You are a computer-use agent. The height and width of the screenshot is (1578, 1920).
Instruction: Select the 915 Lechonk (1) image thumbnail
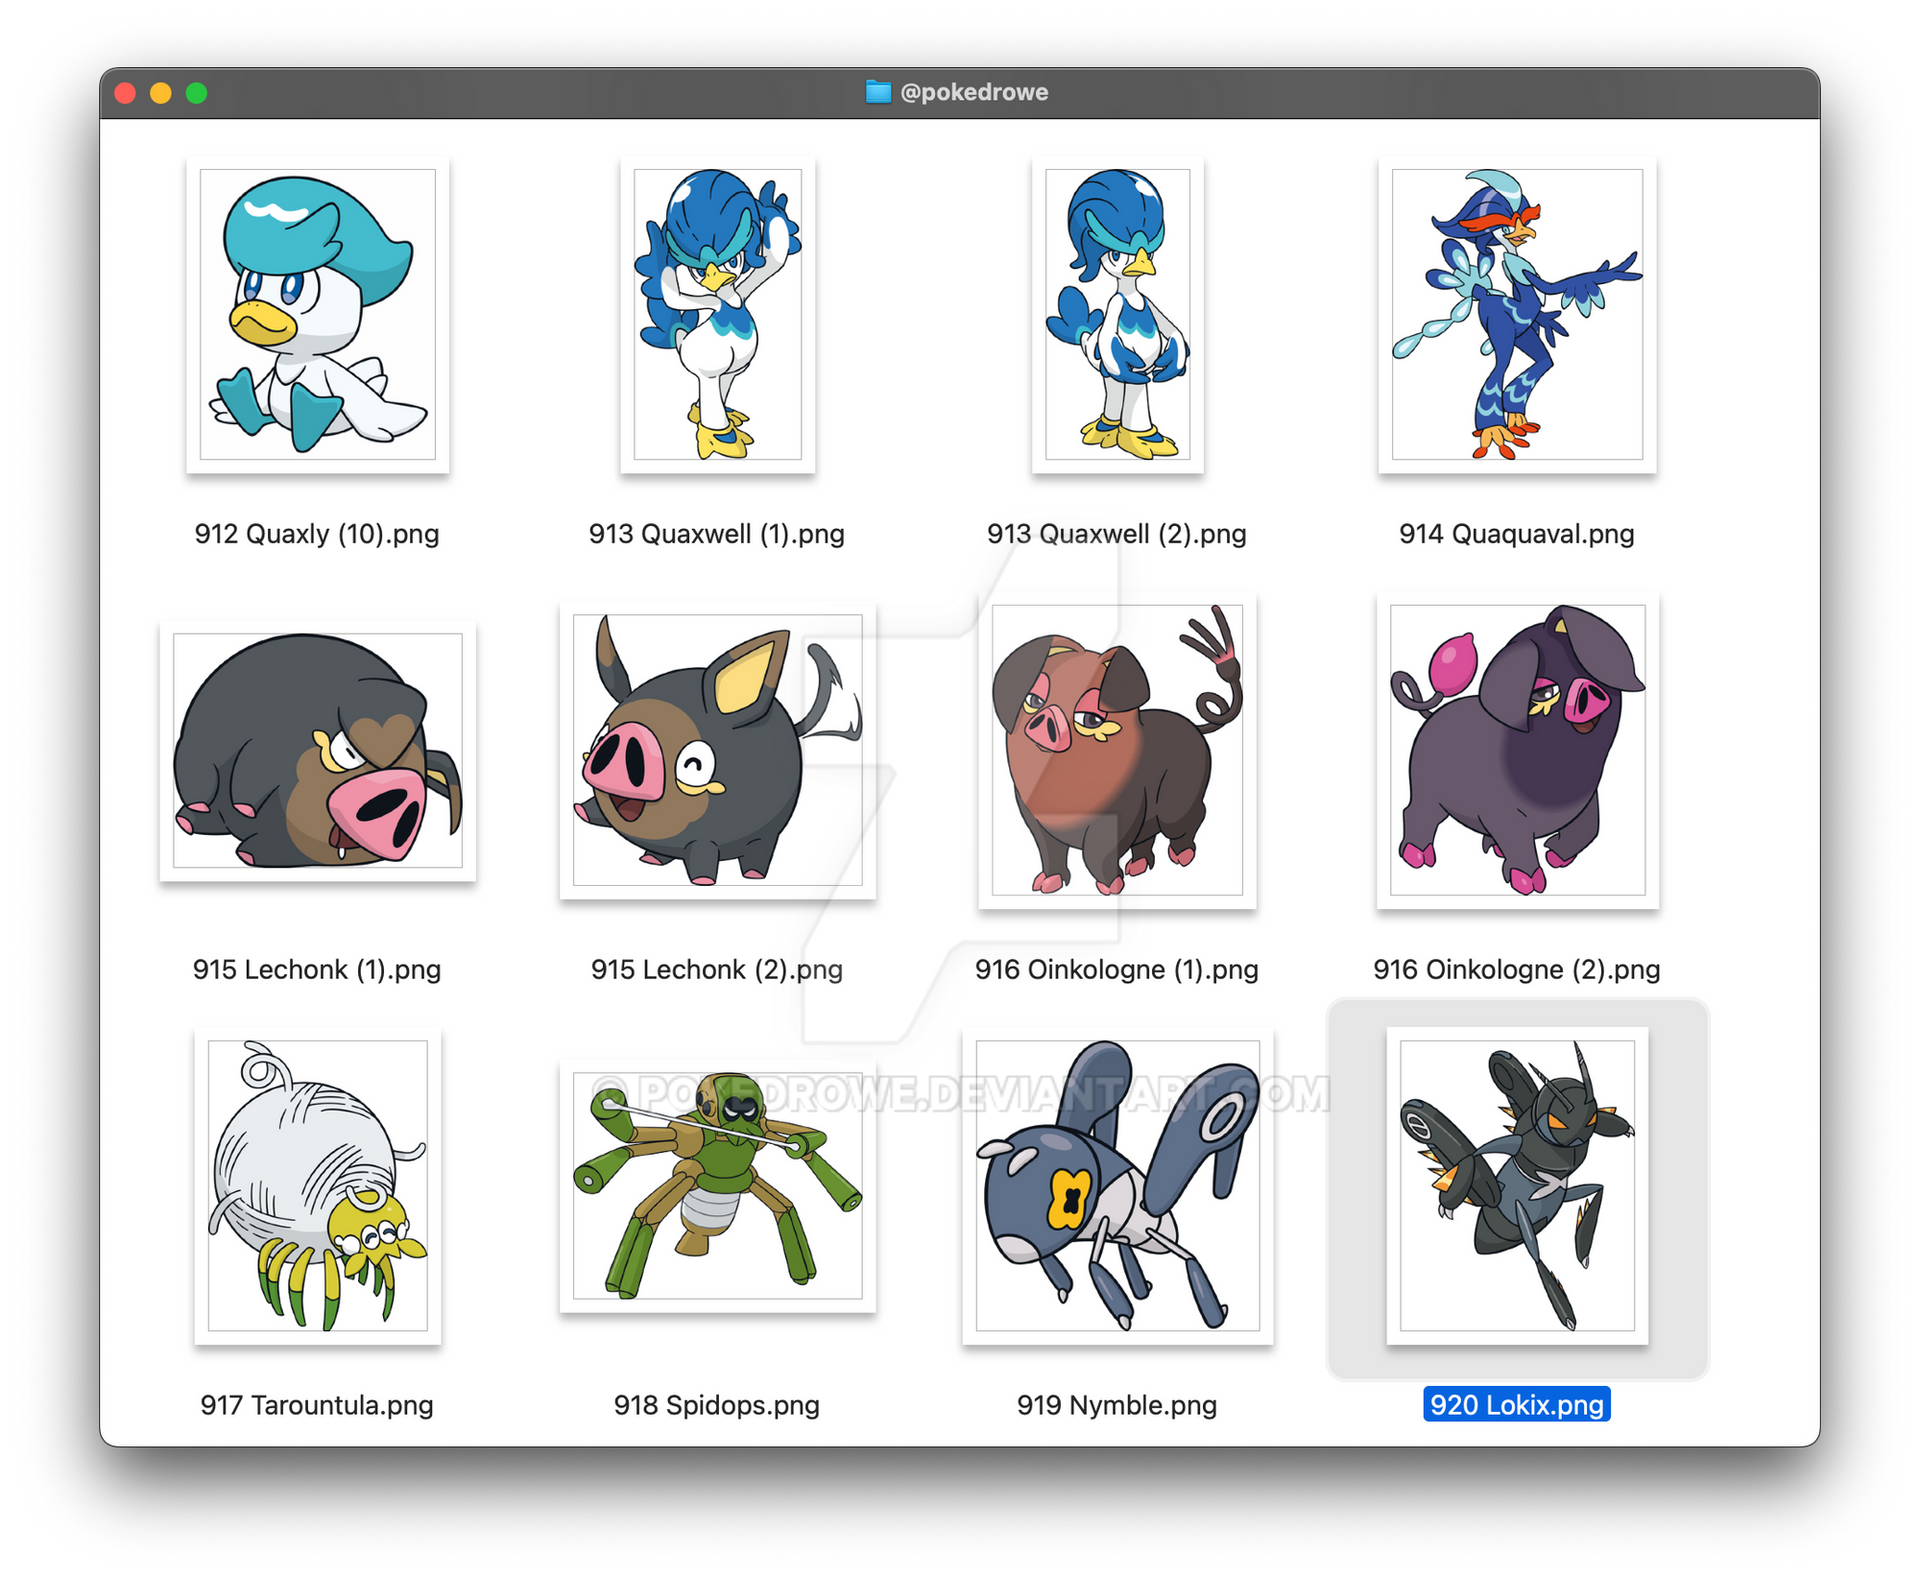tap(317, 750)
